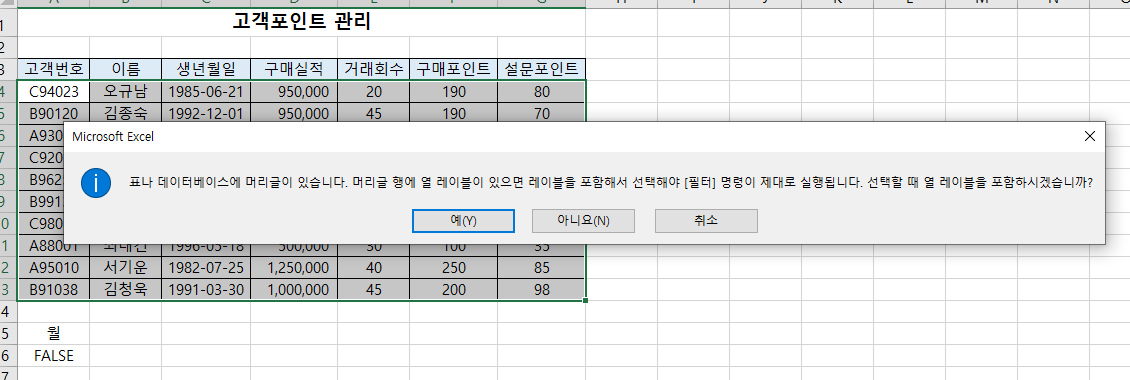1130x380 pixels.
Task: Click customer number cell B91038
Action: (x=54, y=289)
